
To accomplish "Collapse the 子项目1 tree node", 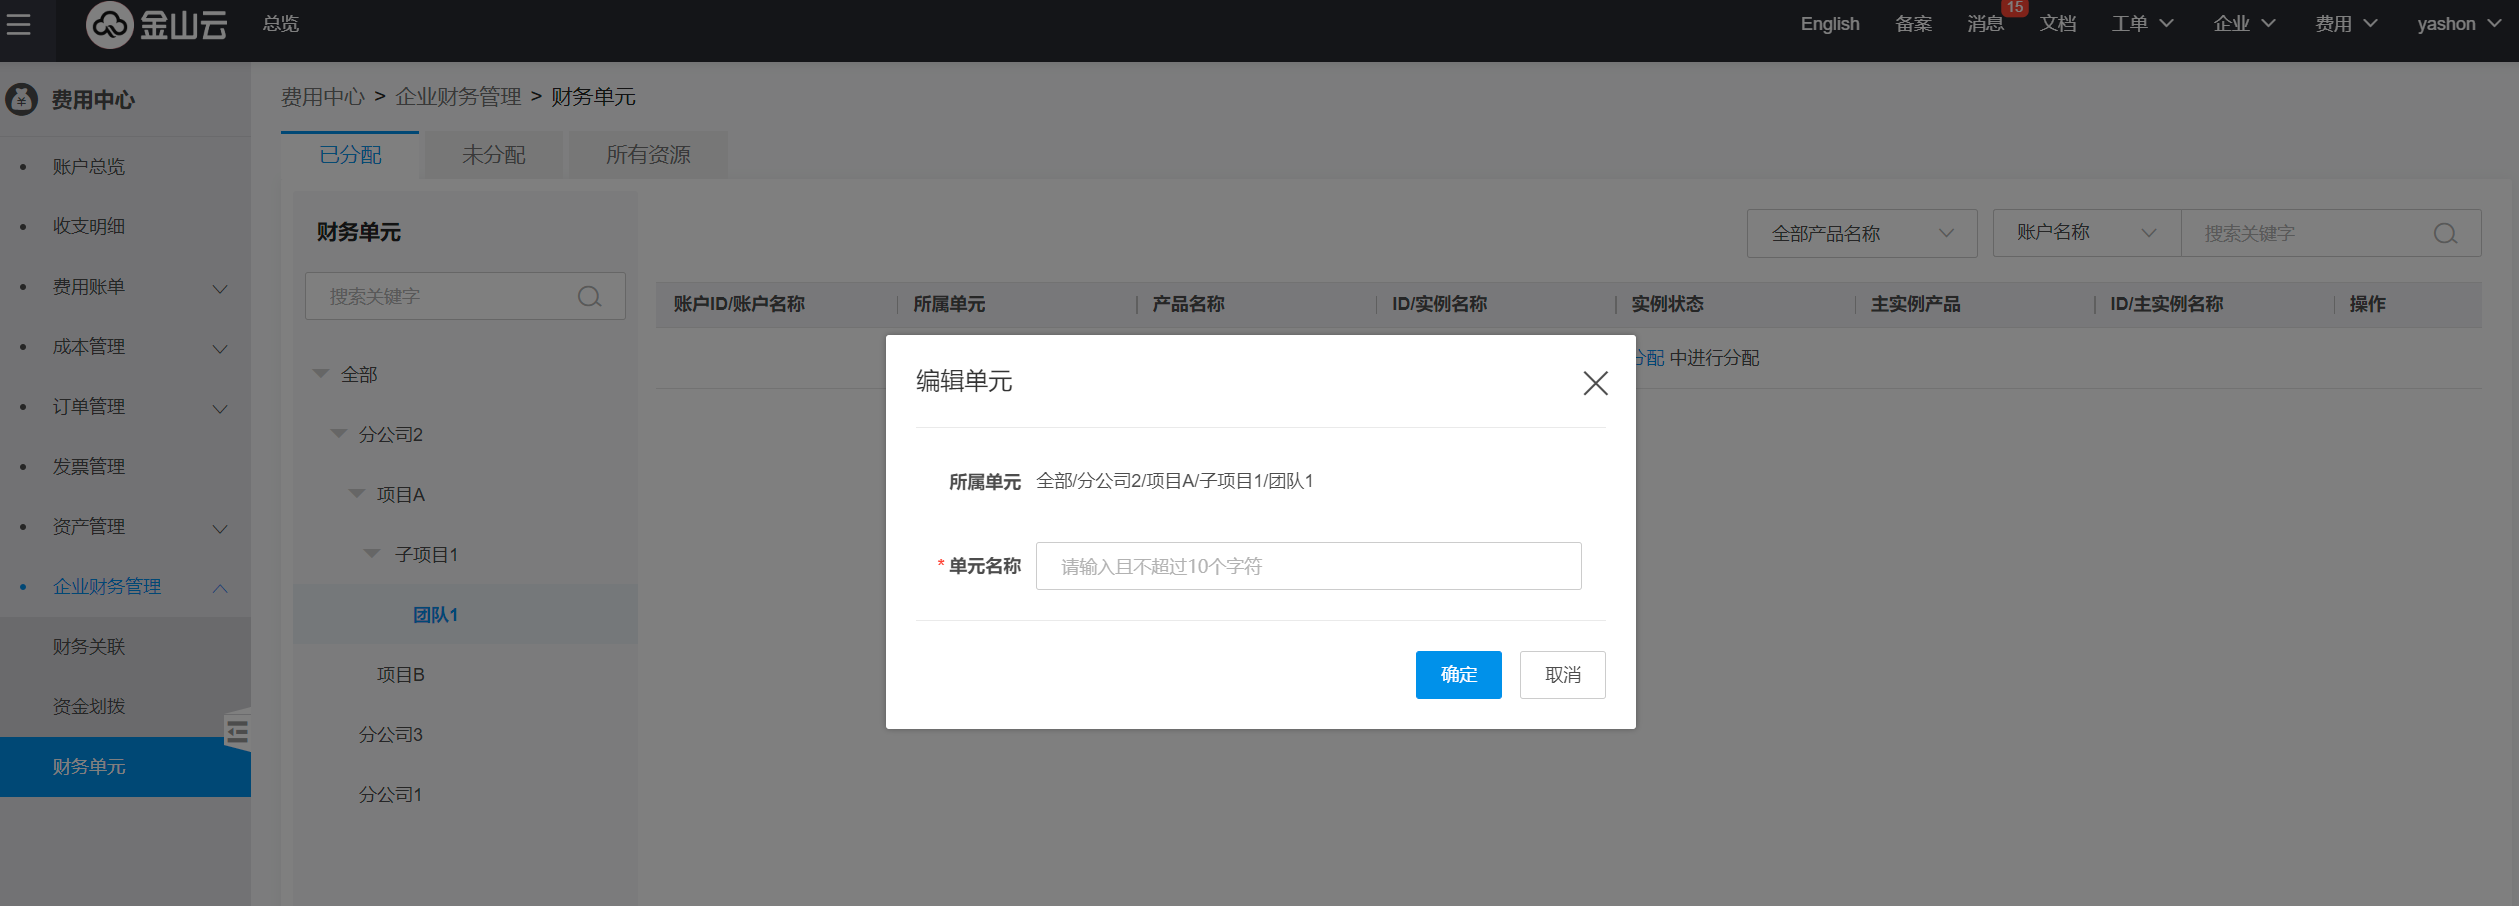I will click(373, 554).
